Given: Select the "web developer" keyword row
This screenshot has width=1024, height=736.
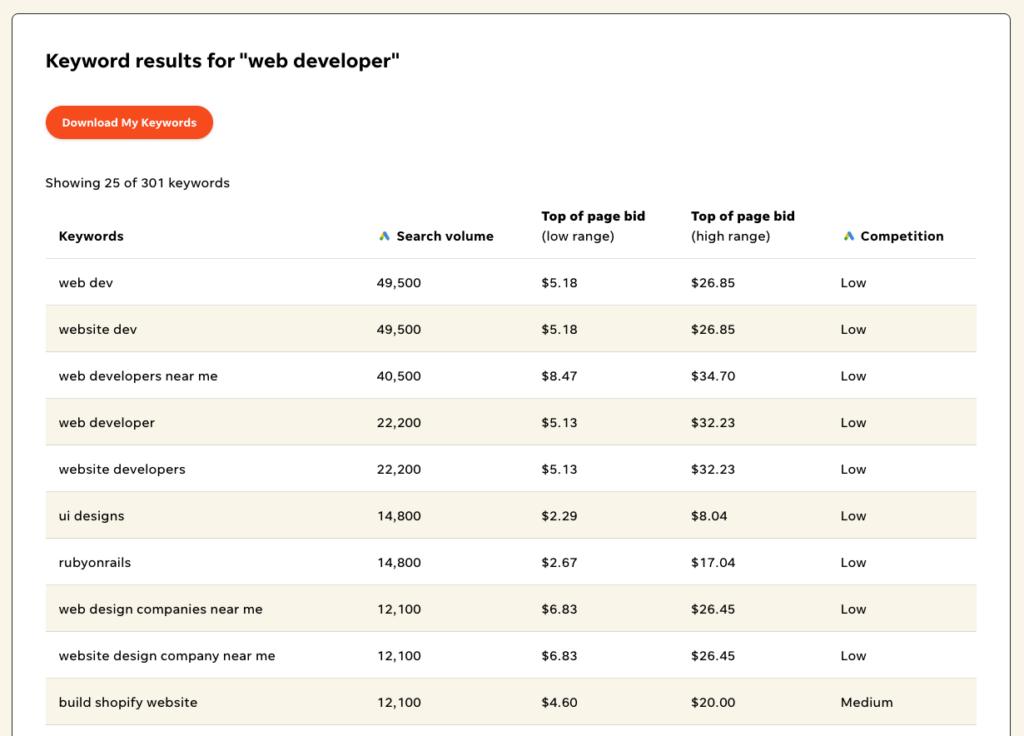Looking at the screenshot, I should click(106, 422).
